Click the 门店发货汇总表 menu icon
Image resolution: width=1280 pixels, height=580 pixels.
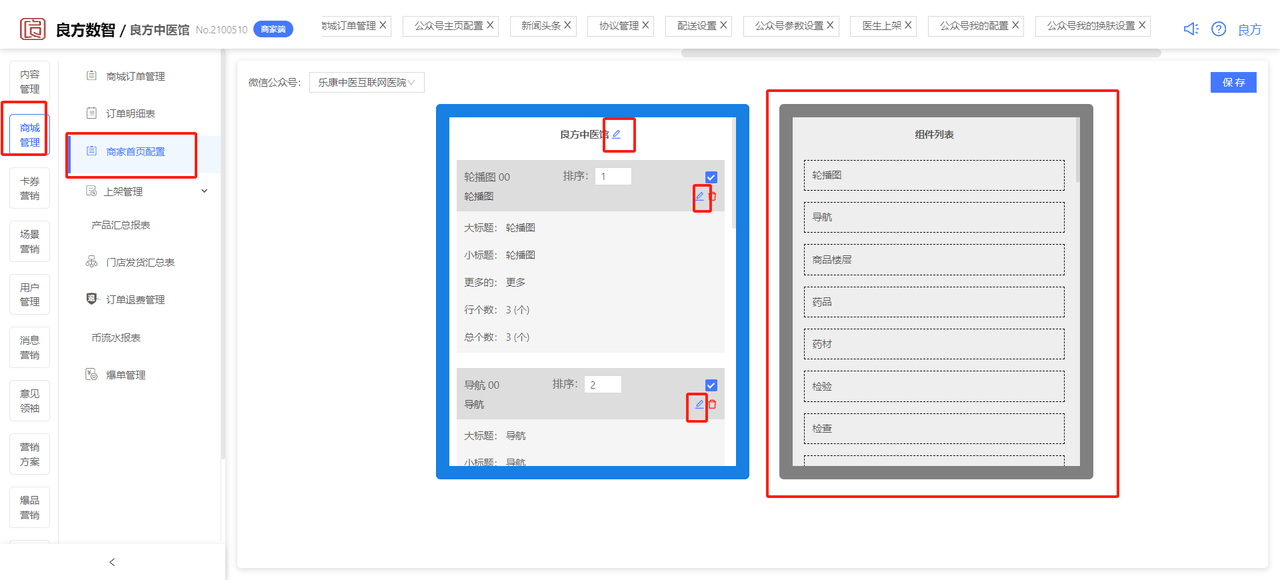pyautogui.click(x=92, y=262)
